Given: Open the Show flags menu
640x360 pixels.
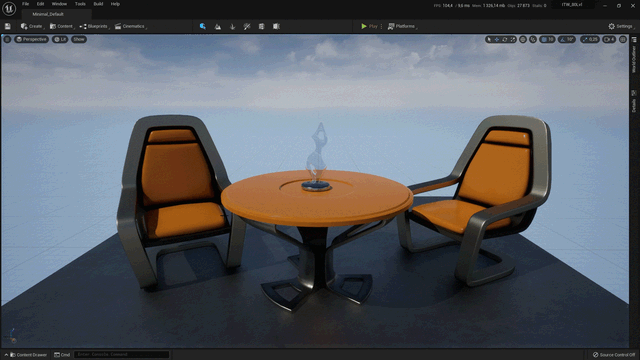Looking at the screenshot, I should tap(79, 39).
